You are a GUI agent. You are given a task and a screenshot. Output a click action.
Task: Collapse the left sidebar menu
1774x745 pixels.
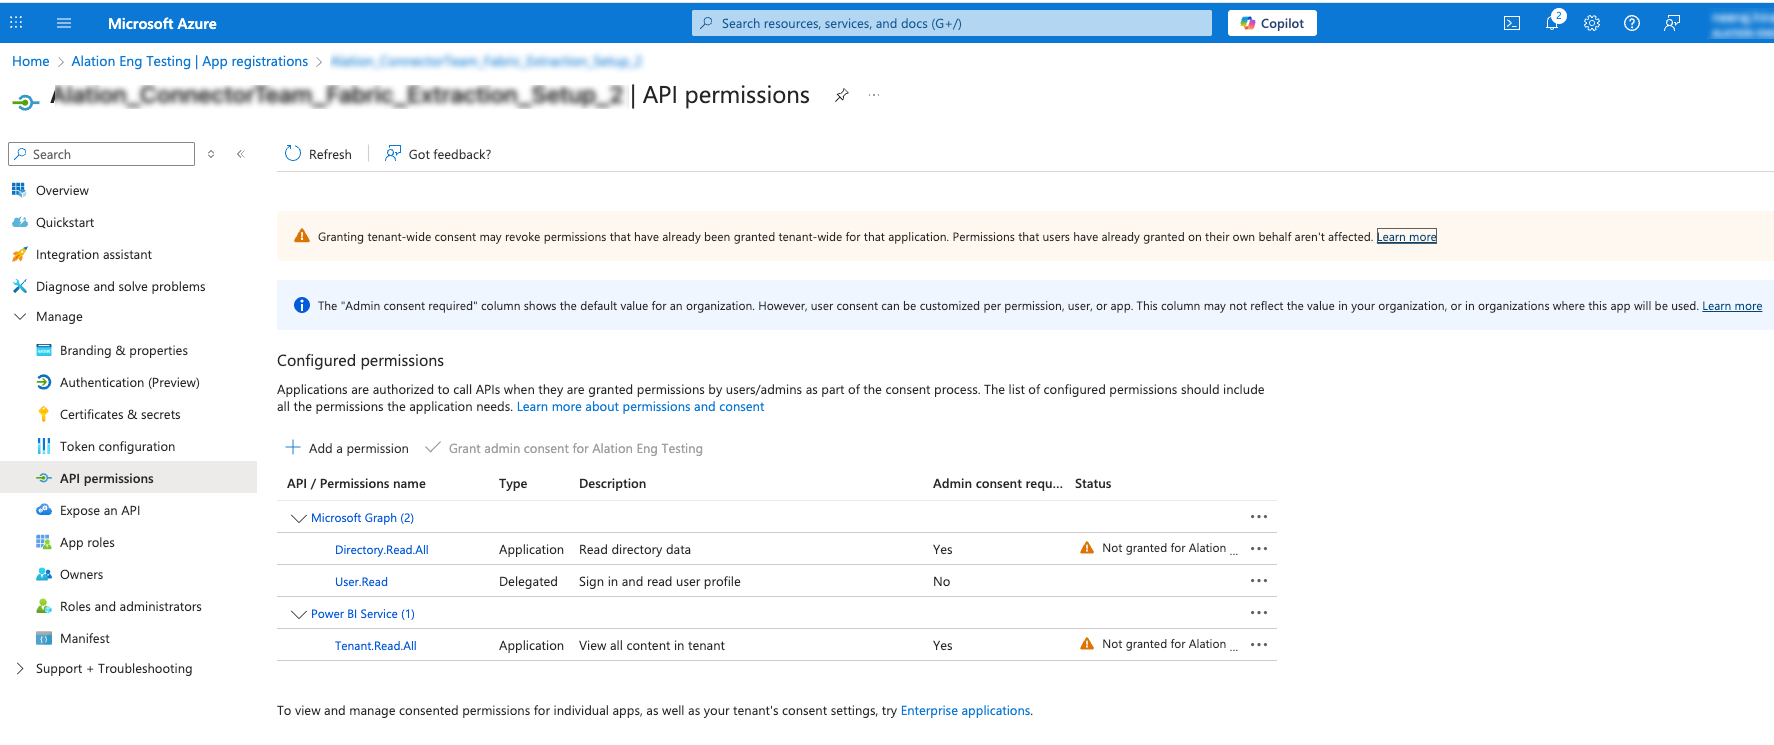240,154
